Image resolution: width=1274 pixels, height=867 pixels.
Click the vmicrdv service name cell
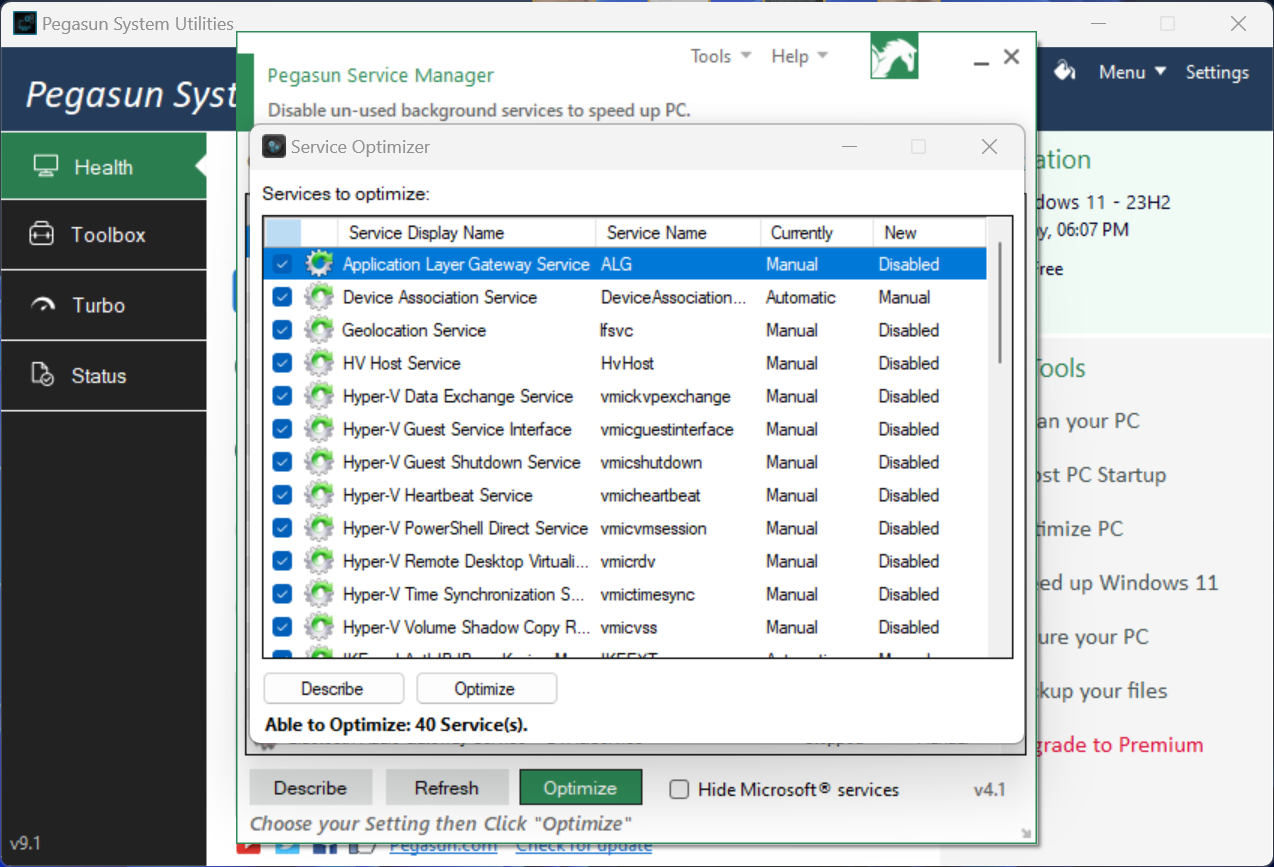coord(628,561)
